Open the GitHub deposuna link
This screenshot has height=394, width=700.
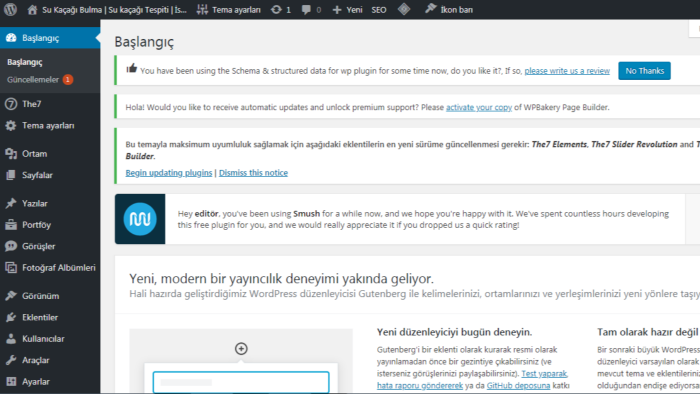click(x=518, y=386)
